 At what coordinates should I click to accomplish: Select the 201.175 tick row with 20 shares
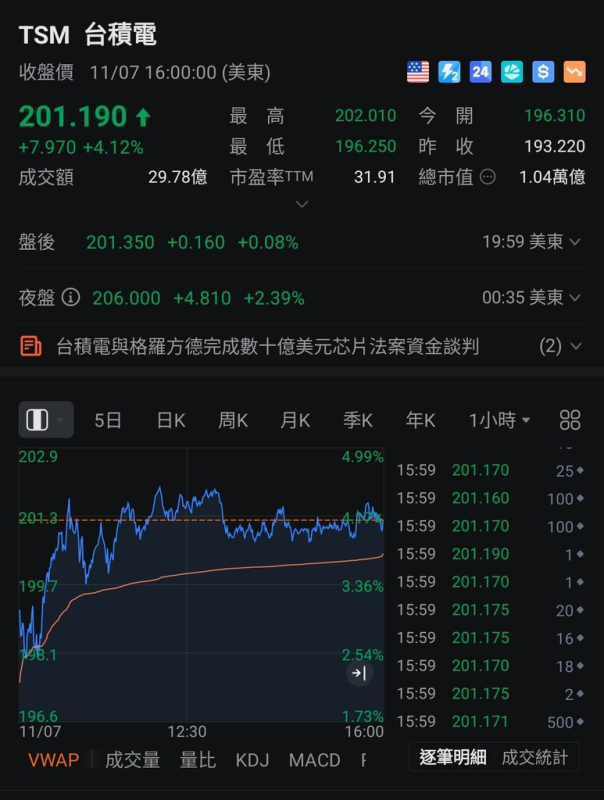[x=491, y=610]
